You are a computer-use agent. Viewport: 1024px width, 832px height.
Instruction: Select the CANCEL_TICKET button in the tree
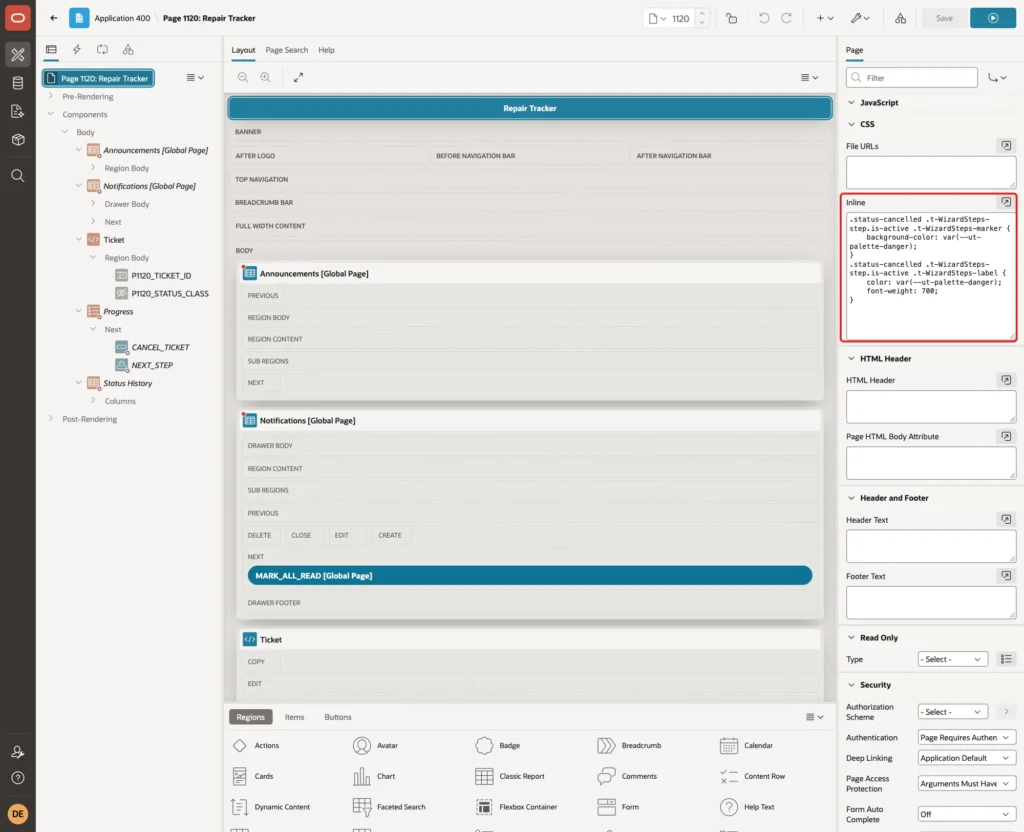pyautogui.click(x=160, y=347)
